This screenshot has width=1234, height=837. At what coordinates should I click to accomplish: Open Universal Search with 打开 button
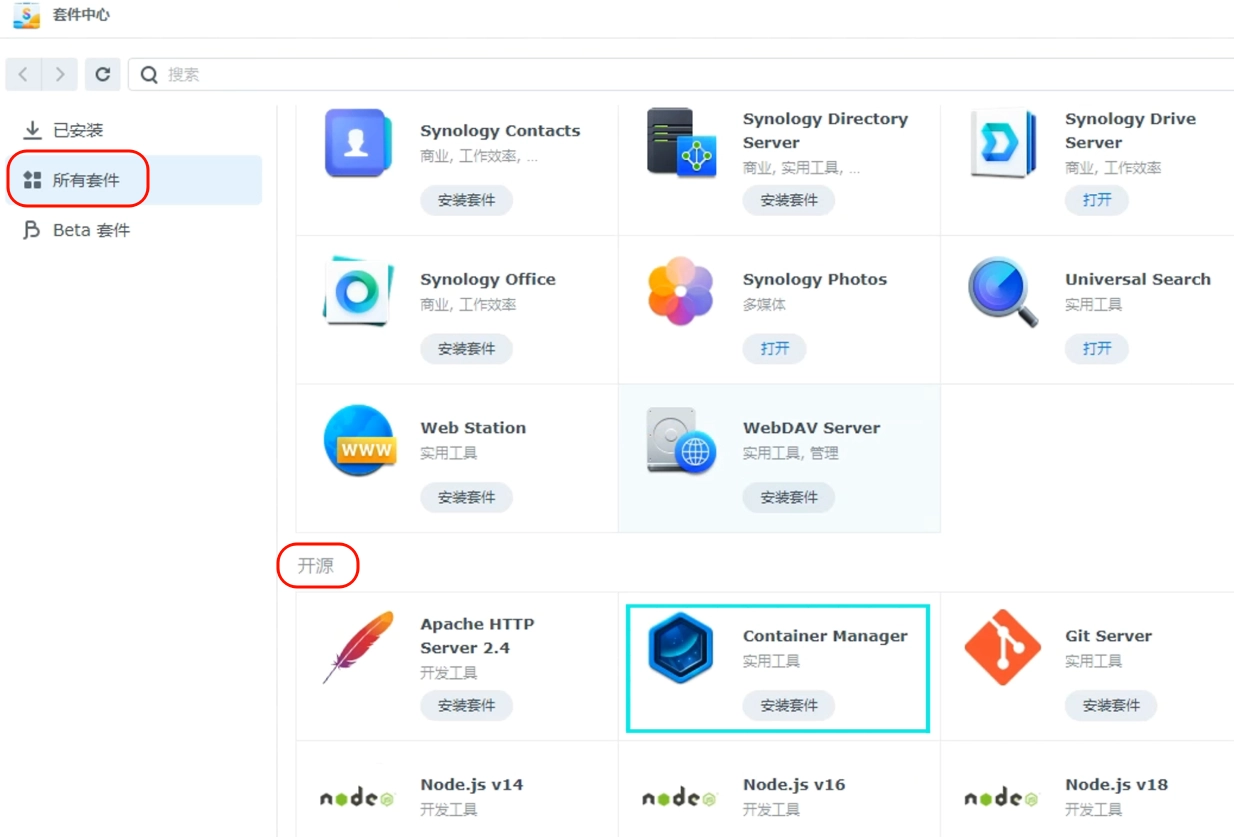click(x=1097, y=349)
